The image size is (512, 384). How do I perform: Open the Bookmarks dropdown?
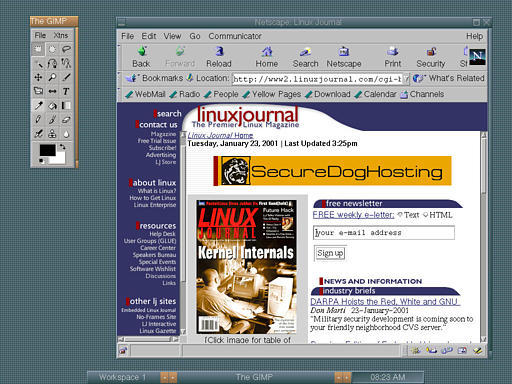[x=154, y=78]
